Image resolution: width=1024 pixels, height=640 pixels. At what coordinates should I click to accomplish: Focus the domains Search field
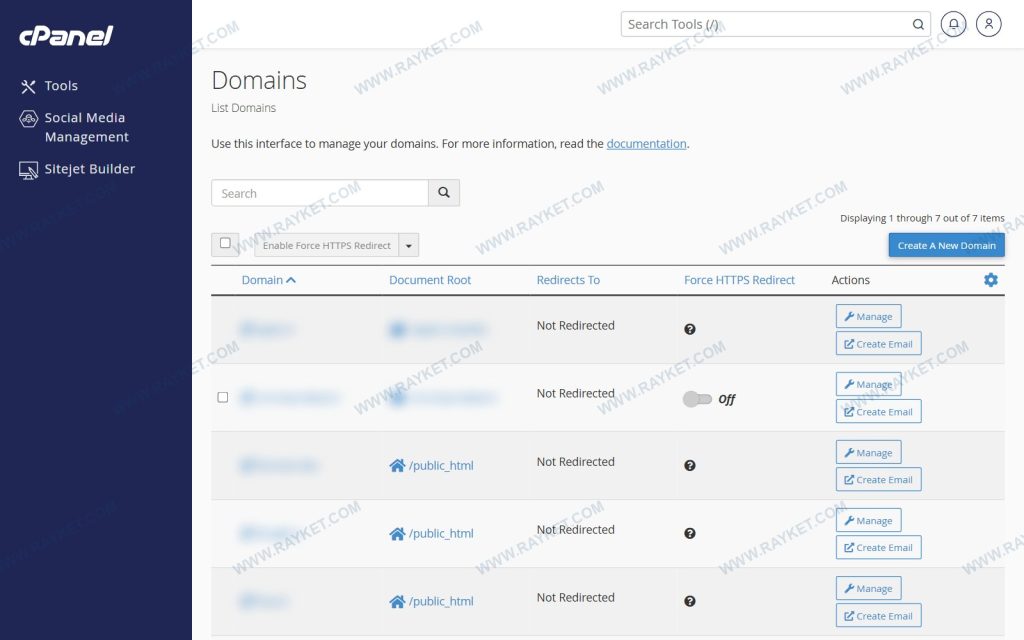(319, 193)
